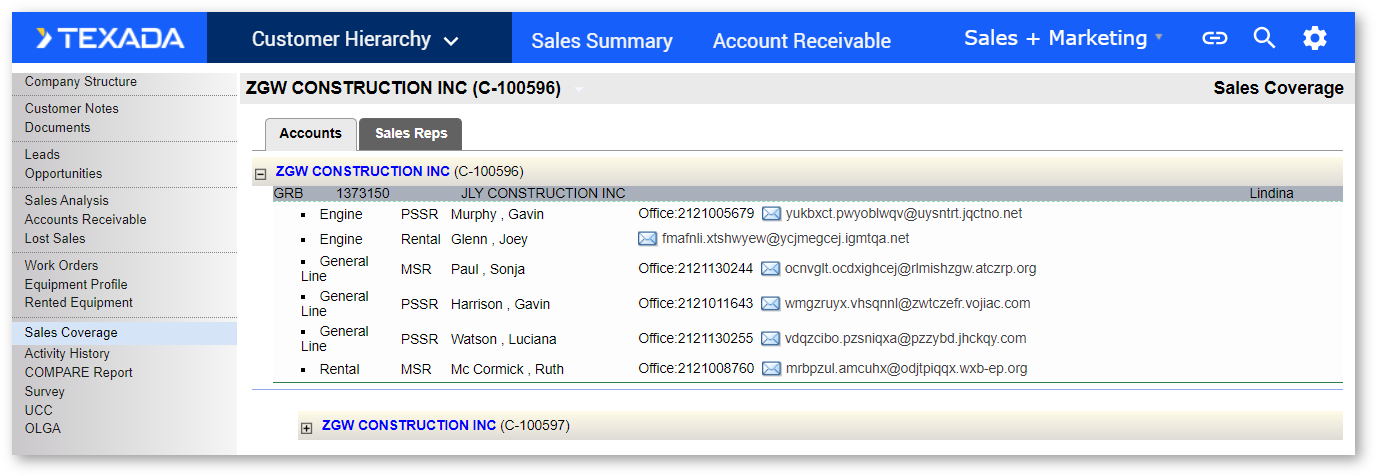This screenshot has height=476, width=1376.
Task: Click the name Glenn, Joey
Action: click(489, 239)
